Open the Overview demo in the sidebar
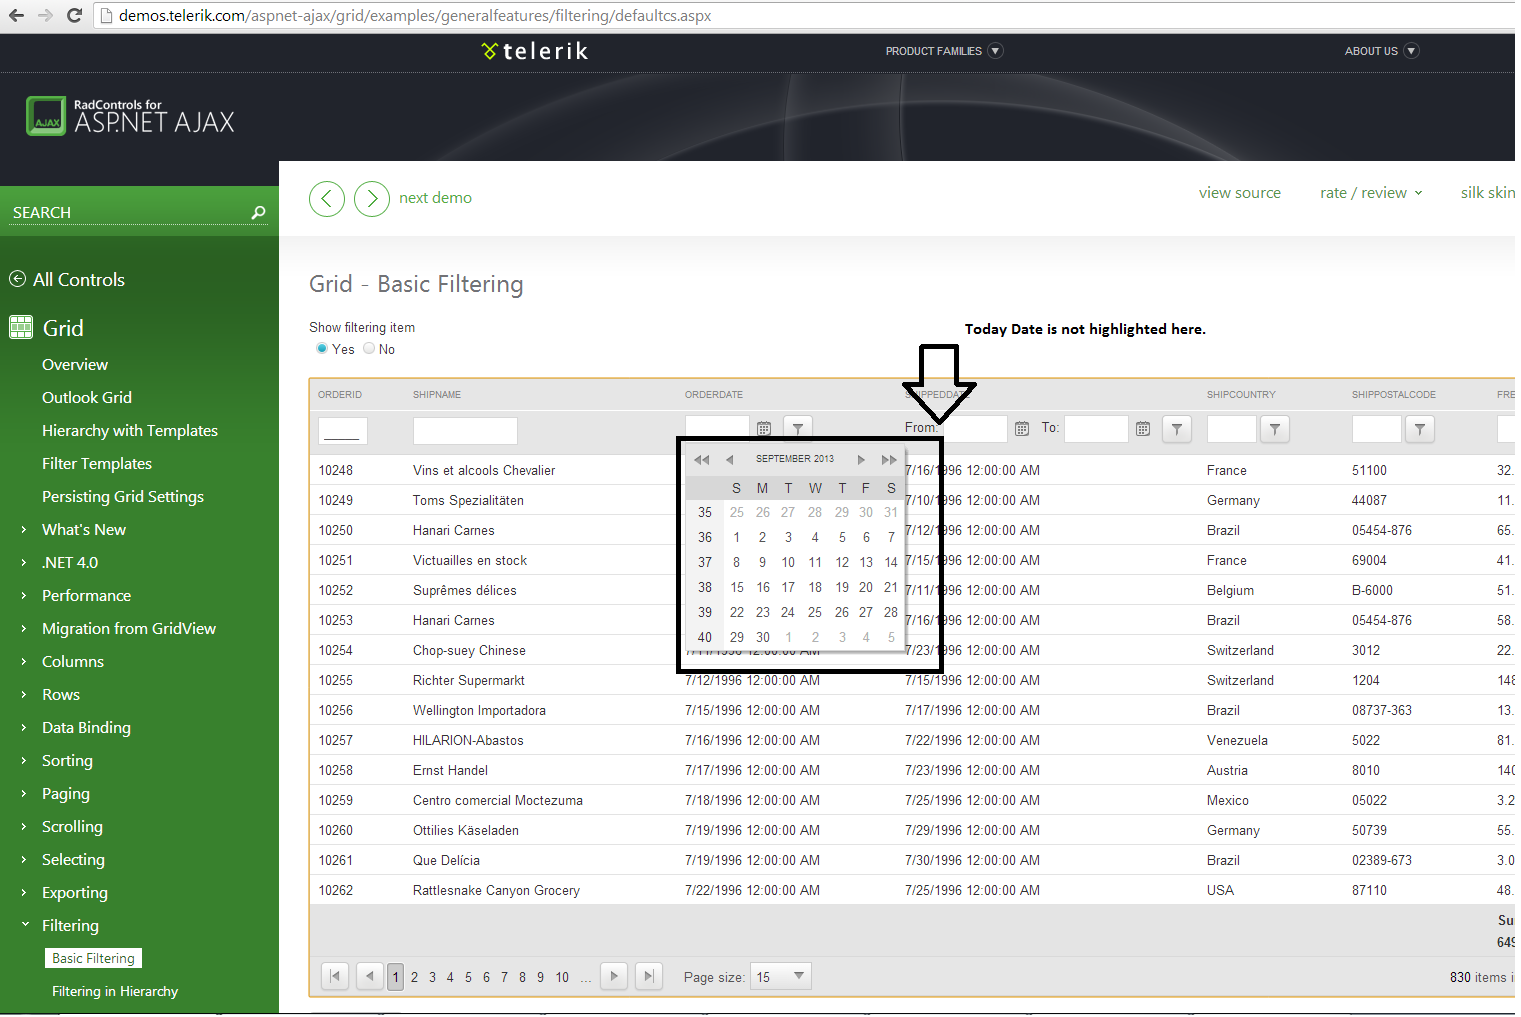1521x1017 pixels. (75, 365)
